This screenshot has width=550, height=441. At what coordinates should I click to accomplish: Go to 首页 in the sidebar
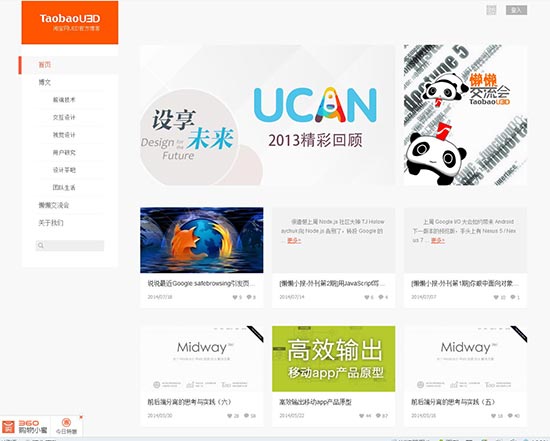click(x=45, y=65)
